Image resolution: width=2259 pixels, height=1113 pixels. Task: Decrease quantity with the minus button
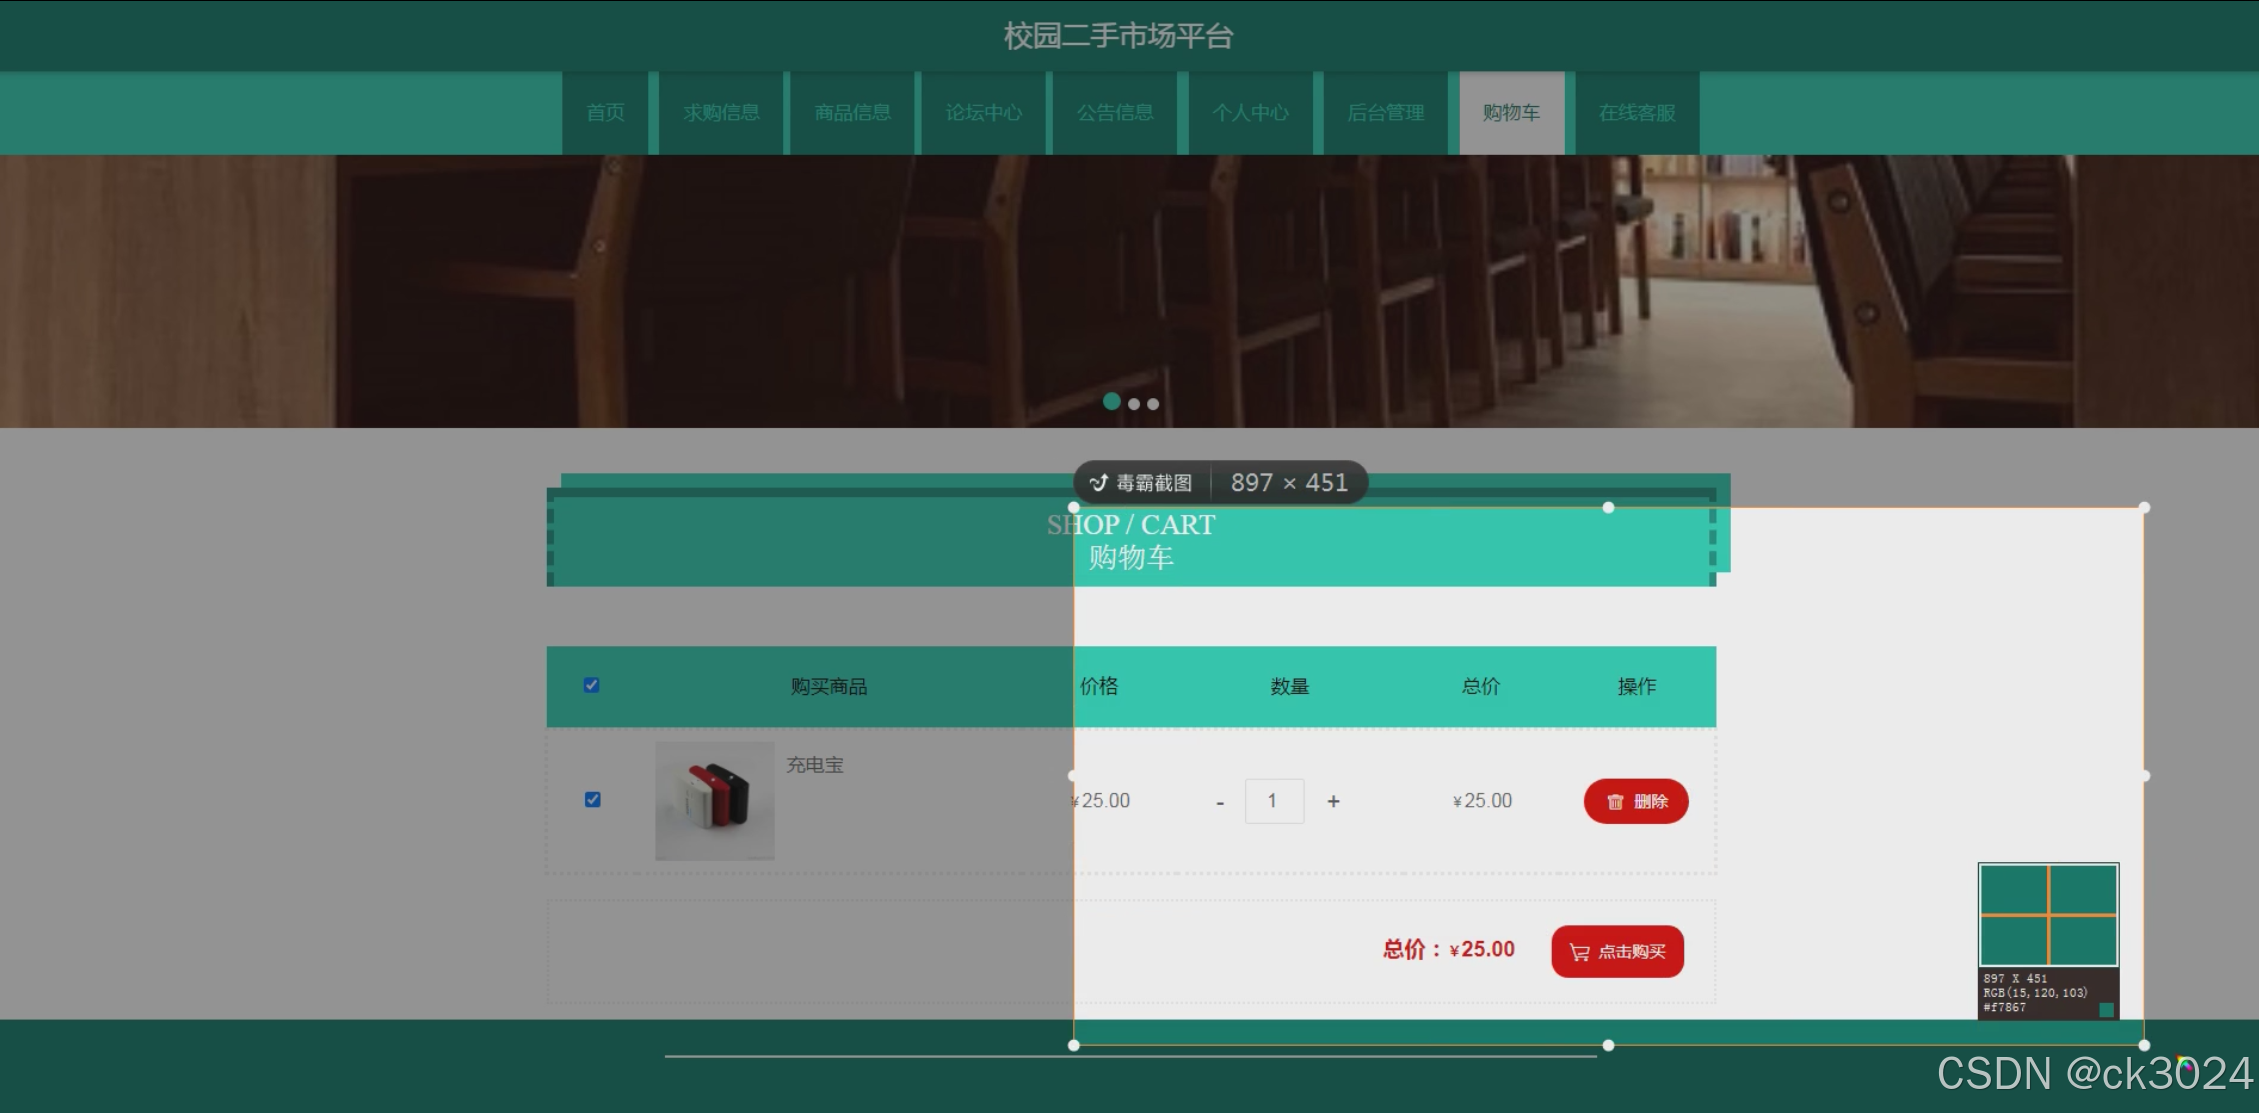[1220, 802]
